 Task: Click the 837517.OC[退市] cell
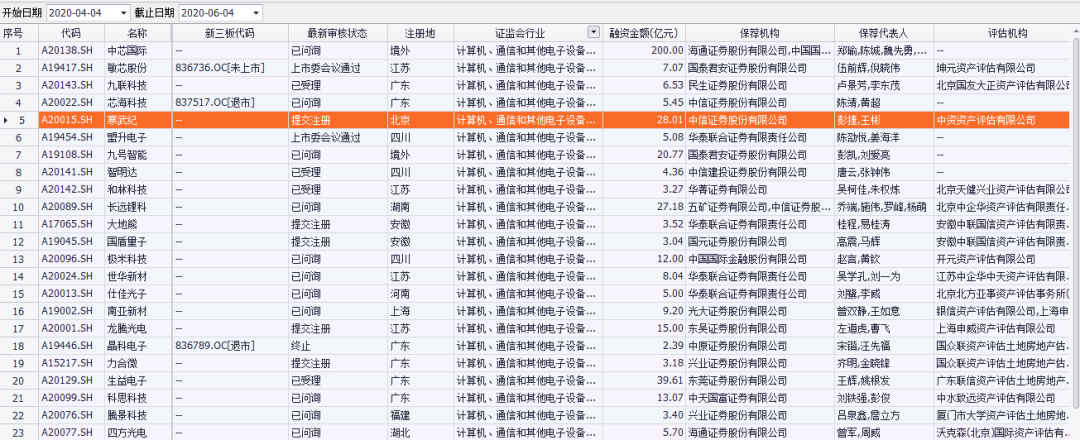[x=230, y=103]
